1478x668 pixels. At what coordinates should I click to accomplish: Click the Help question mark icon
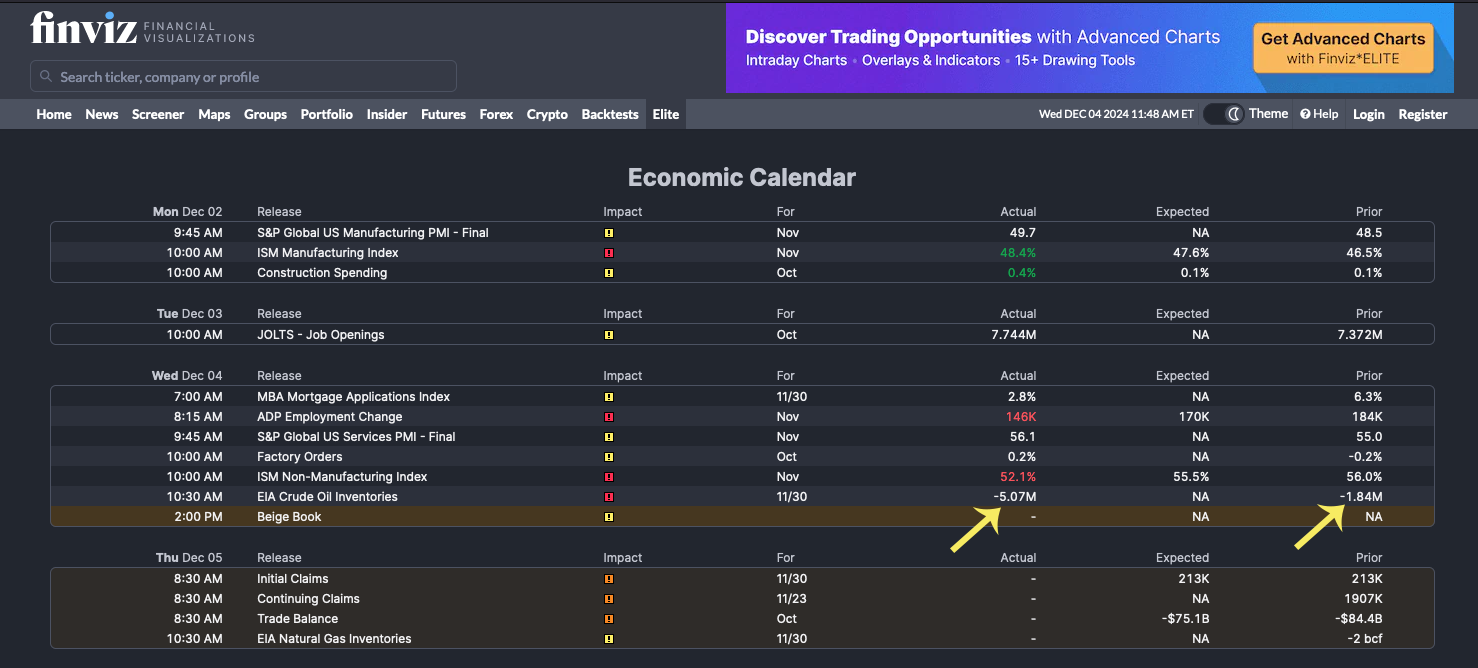[1305, 114]
